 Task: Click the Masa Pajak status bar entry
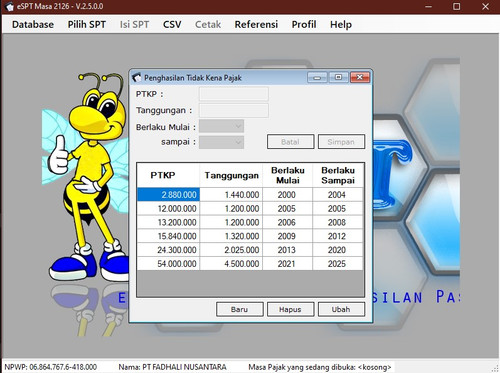click(x=320, y=367)
